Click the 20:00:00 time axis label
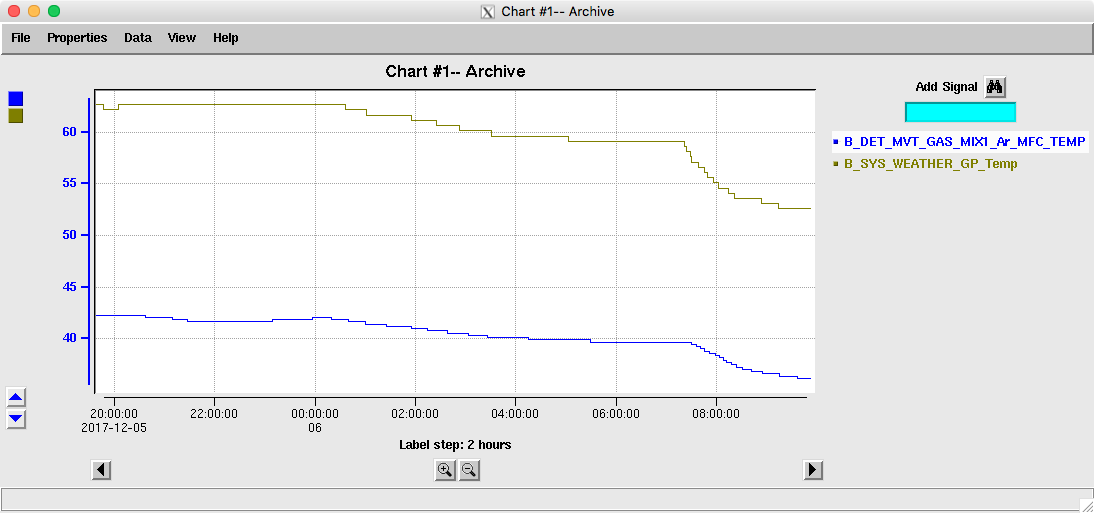Image resolution: width=1094 pixels, height=513 pixels. [114, 414]
